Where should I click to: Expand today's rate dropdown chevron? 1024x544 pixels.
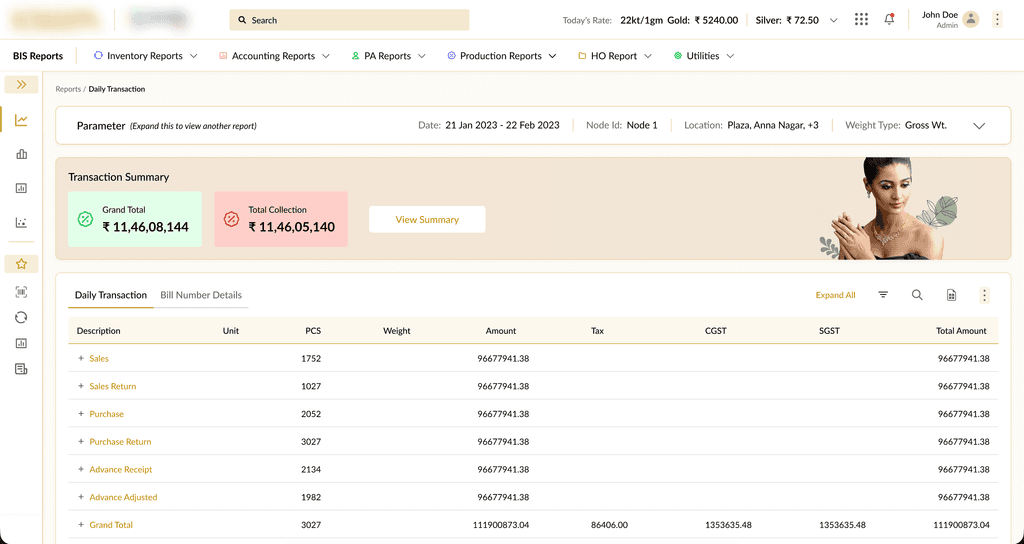(x=833, y=20)
